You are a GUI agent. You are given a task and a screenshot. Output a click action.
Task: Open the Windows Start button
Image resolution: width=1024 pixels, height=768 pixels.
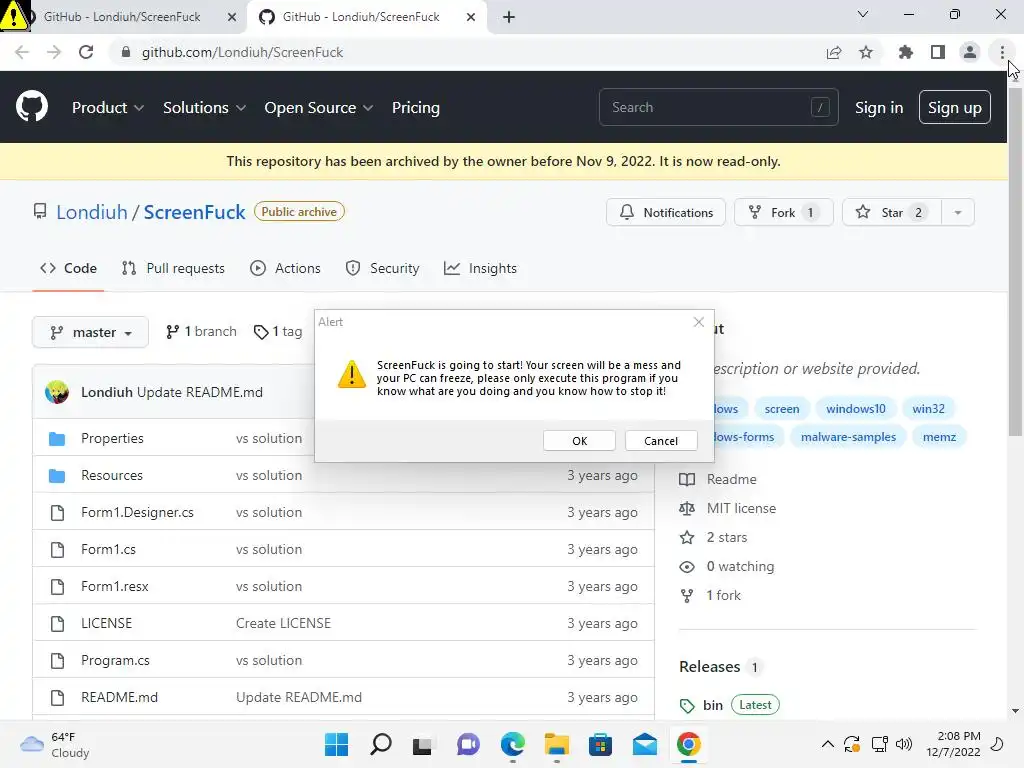coord(336,744)
